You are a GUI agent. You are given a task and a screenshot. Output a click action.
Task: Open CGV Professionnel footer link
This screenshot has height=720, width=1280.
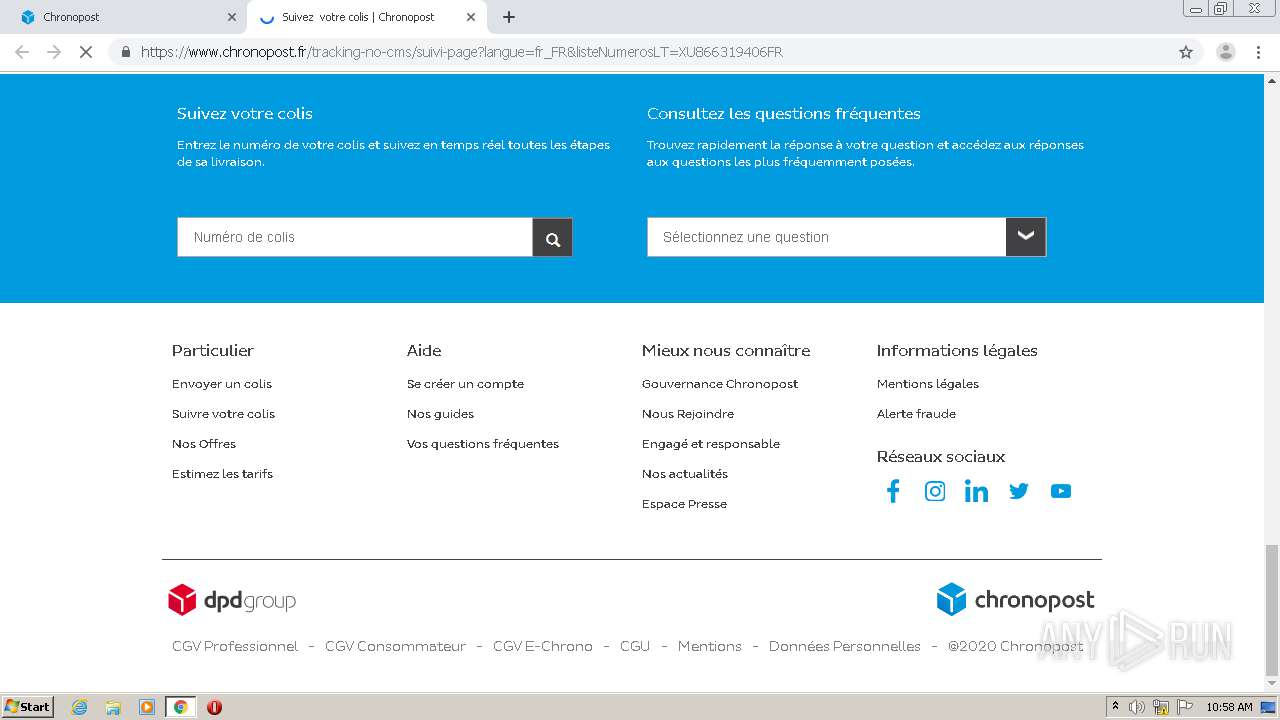coord(235,647)
